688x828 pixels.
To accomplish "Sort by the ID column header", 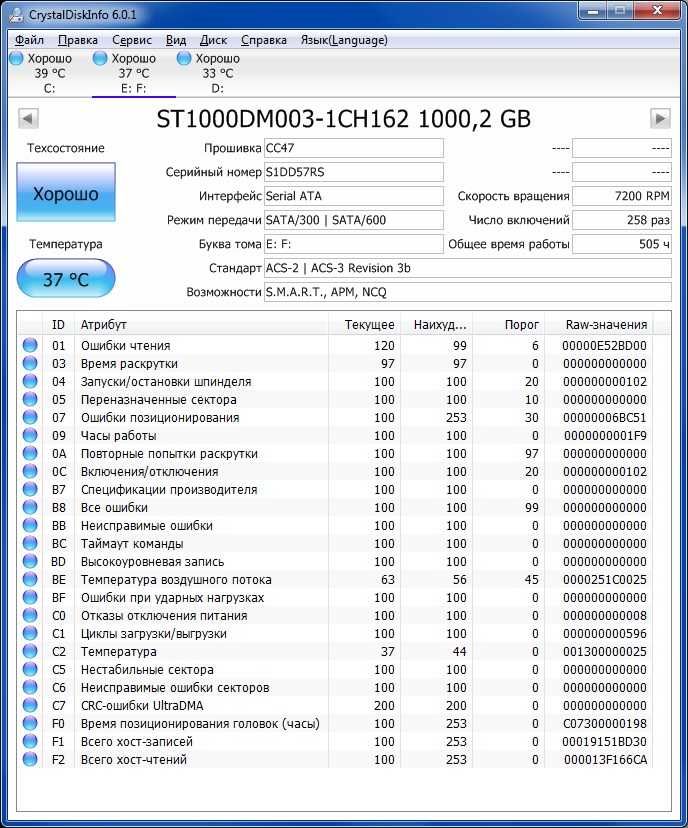I will pos(58,325).
